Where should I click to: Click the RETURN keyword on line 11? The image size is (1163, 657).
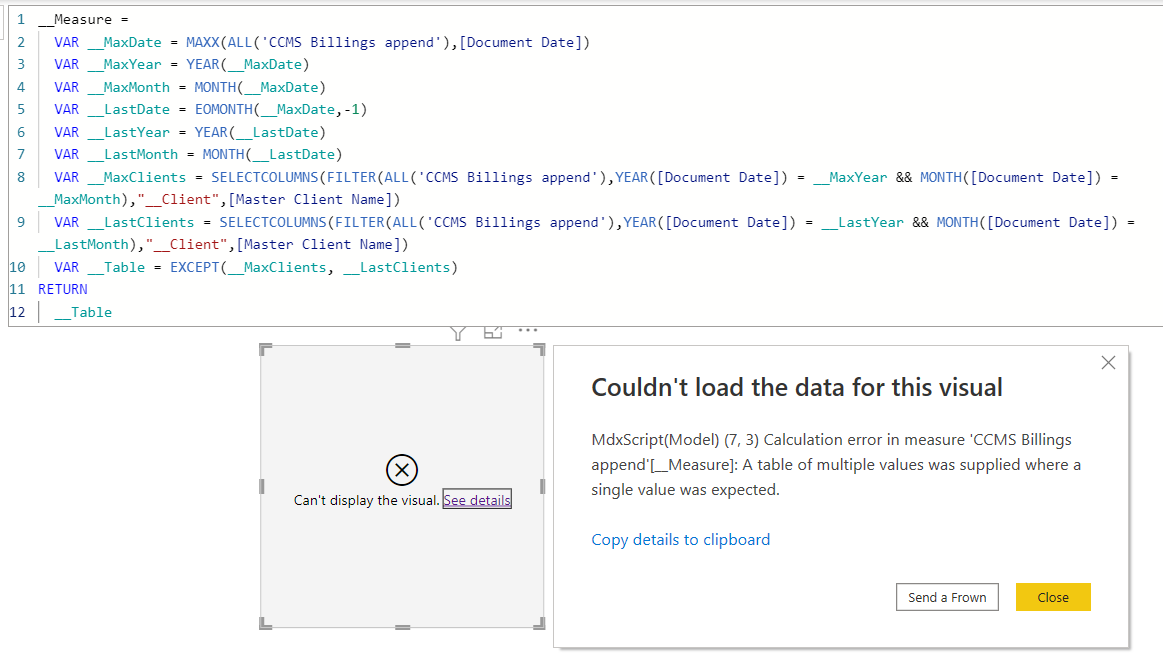(x=63, y=289)
